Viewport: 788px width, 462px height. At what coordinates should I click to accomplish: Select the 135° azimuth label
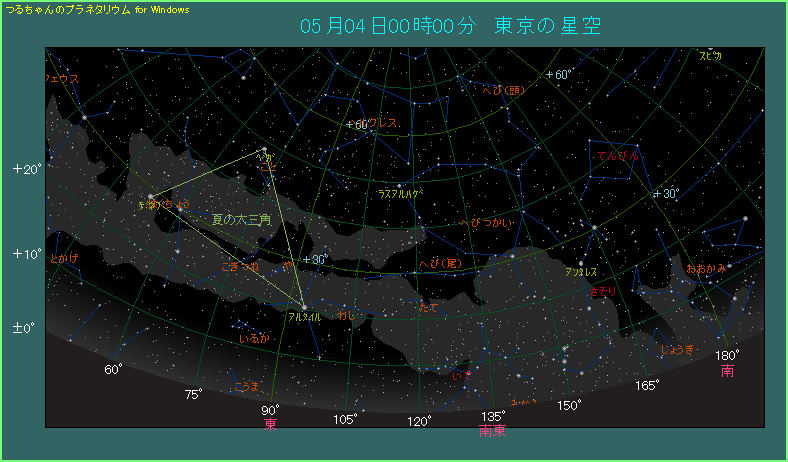click(492, 416)
